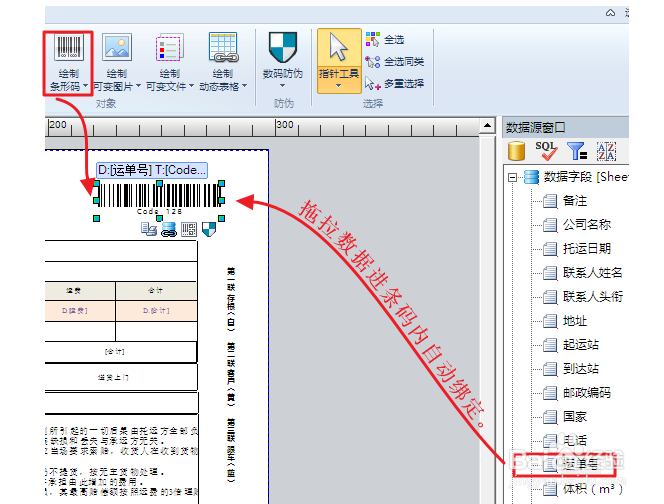The width and height of the screenshot is (664, 504).
Task: Select the 国家 data field
Action: pos(575,417)
